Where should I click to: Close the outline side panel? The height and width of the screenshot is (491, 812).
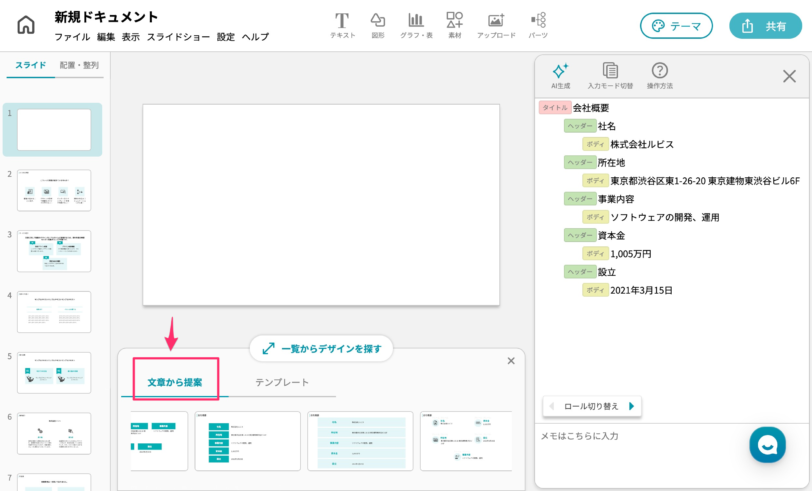point(789,76)
